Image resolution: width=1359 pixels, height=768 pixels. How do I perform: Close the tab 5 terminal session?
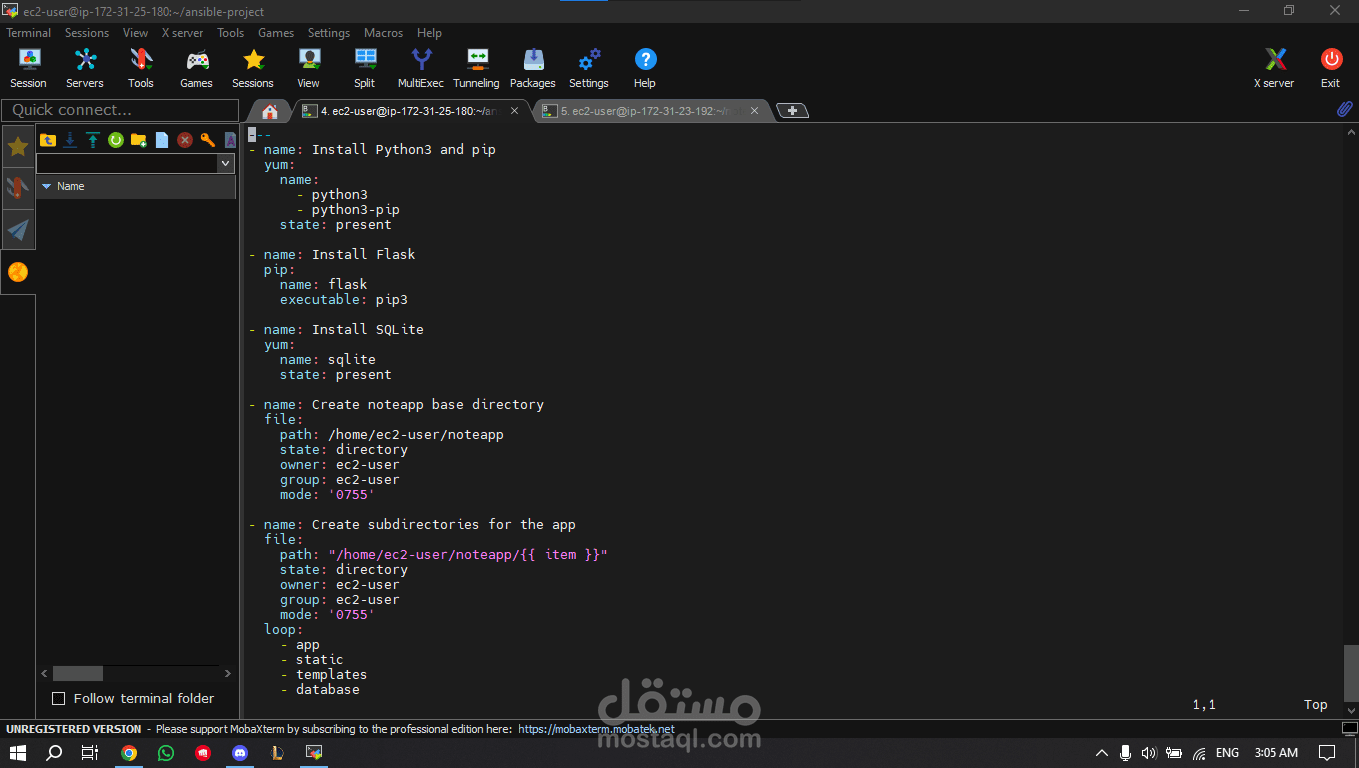755,111
